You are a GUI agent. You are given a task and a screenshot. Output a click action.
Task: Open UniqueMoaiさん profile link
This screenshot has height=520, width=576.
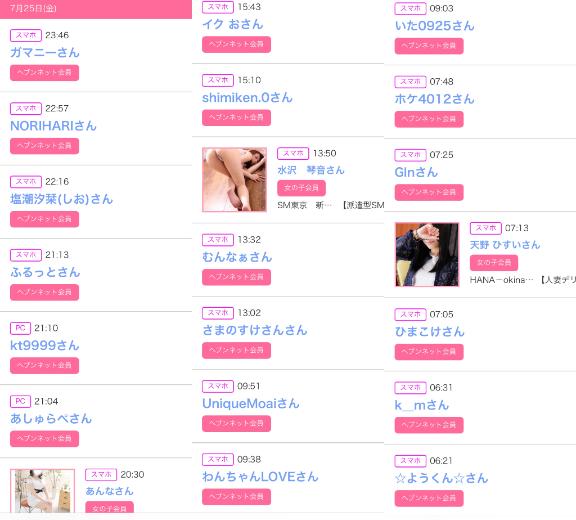click(x=251, y=404)
